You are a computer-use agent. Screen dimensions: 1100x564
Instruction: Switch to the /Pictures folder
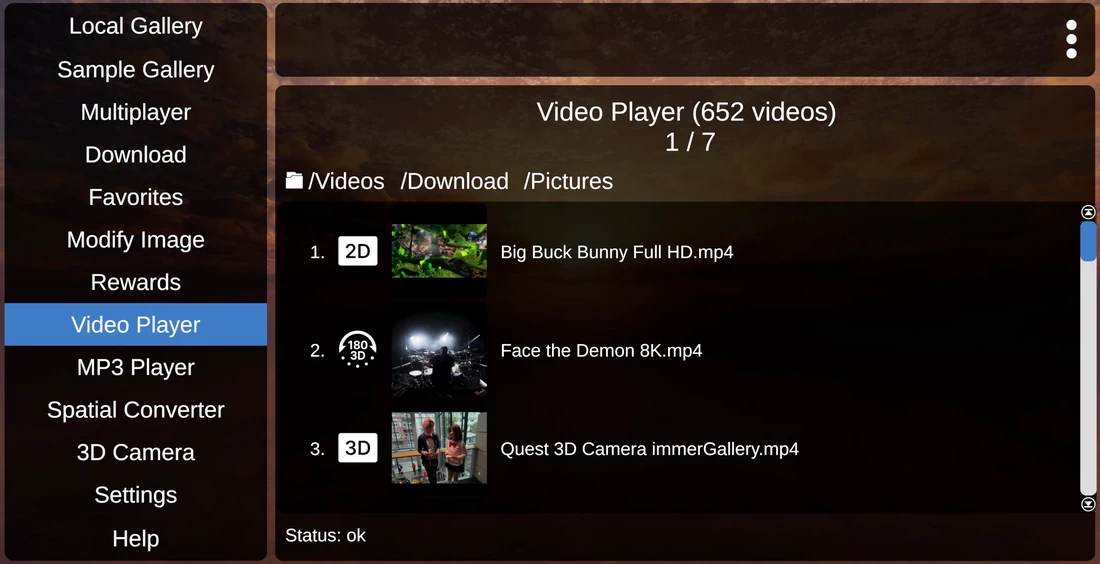pyautogui.click(x=568, y=182)
